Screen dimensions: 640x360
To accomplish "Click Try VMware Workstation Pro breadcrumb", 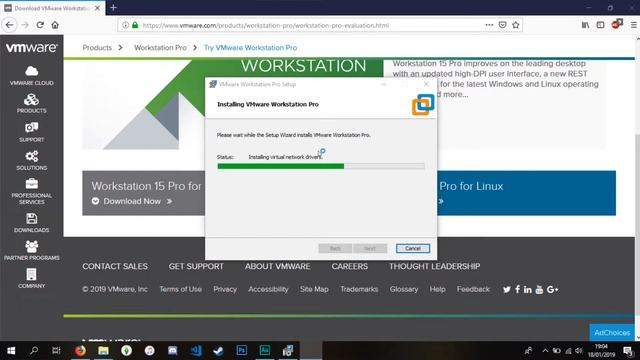I will (x=251, y=48).
